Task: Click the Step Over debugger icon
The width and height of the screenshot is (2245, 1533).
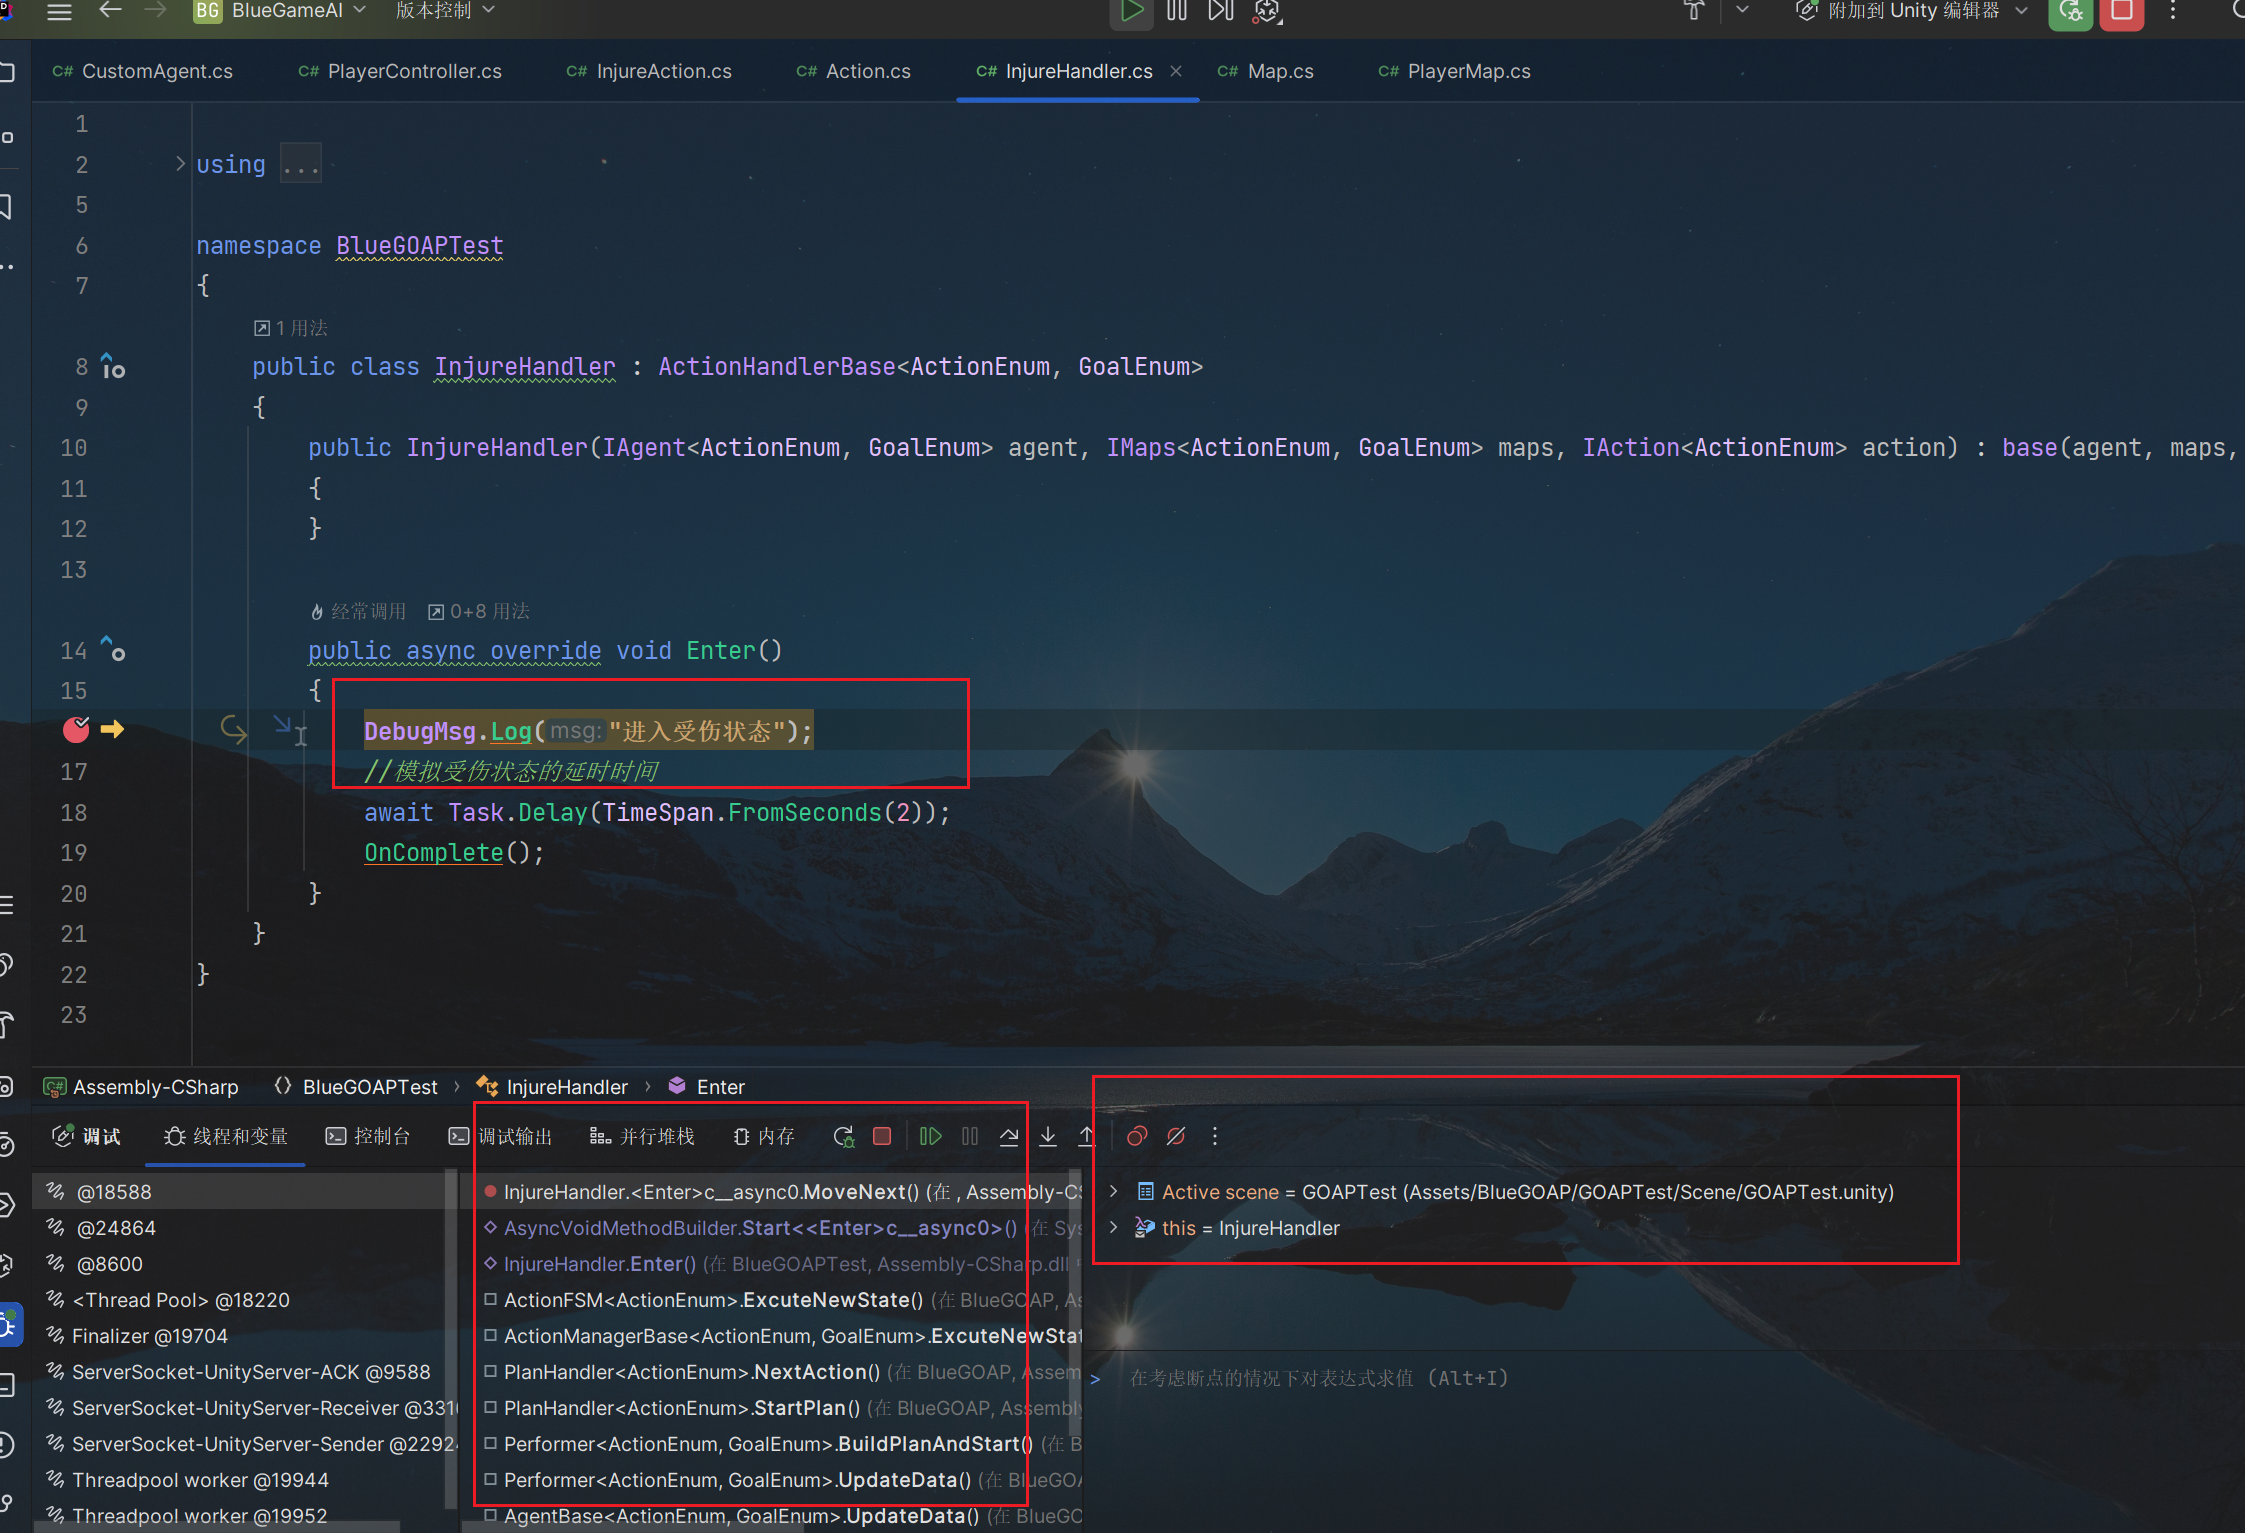Action: [x=1009, y=1136]
